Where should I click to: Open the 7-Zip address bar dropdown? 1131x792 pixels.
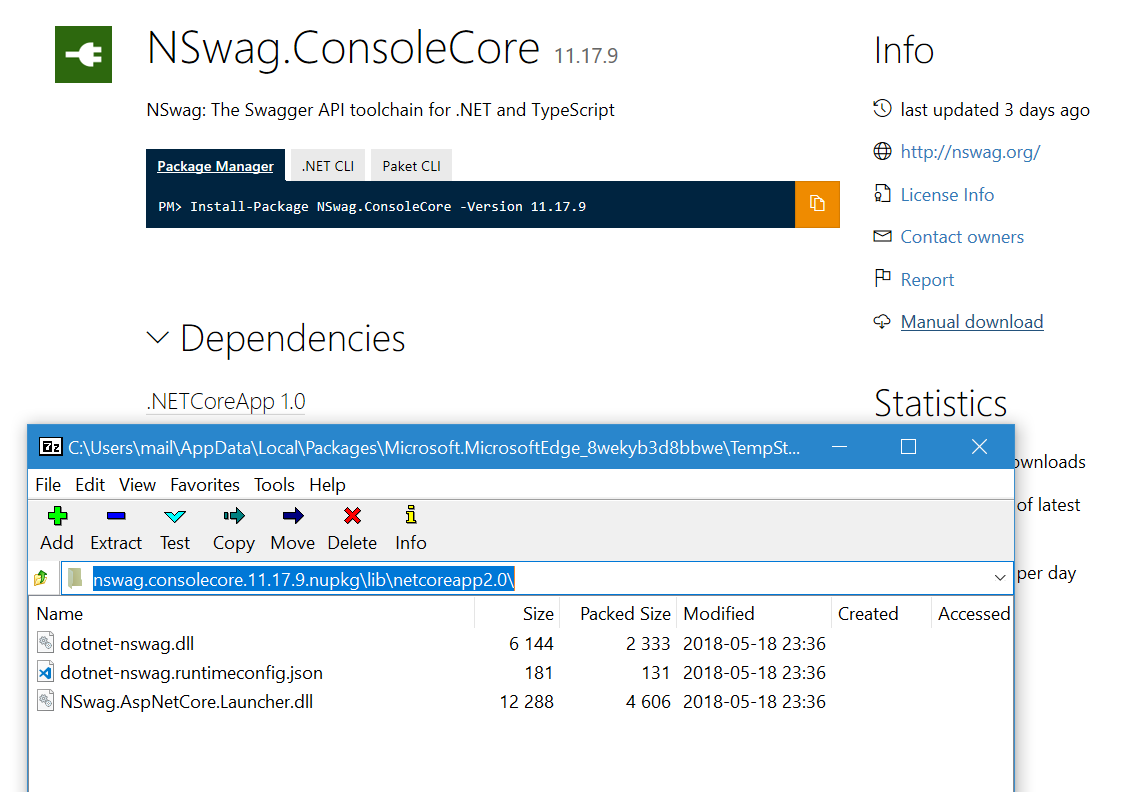click(999, 576)
